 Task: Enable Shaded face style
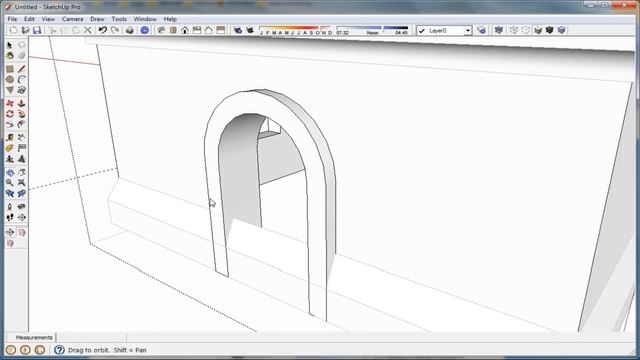click(x=538, y=30)
